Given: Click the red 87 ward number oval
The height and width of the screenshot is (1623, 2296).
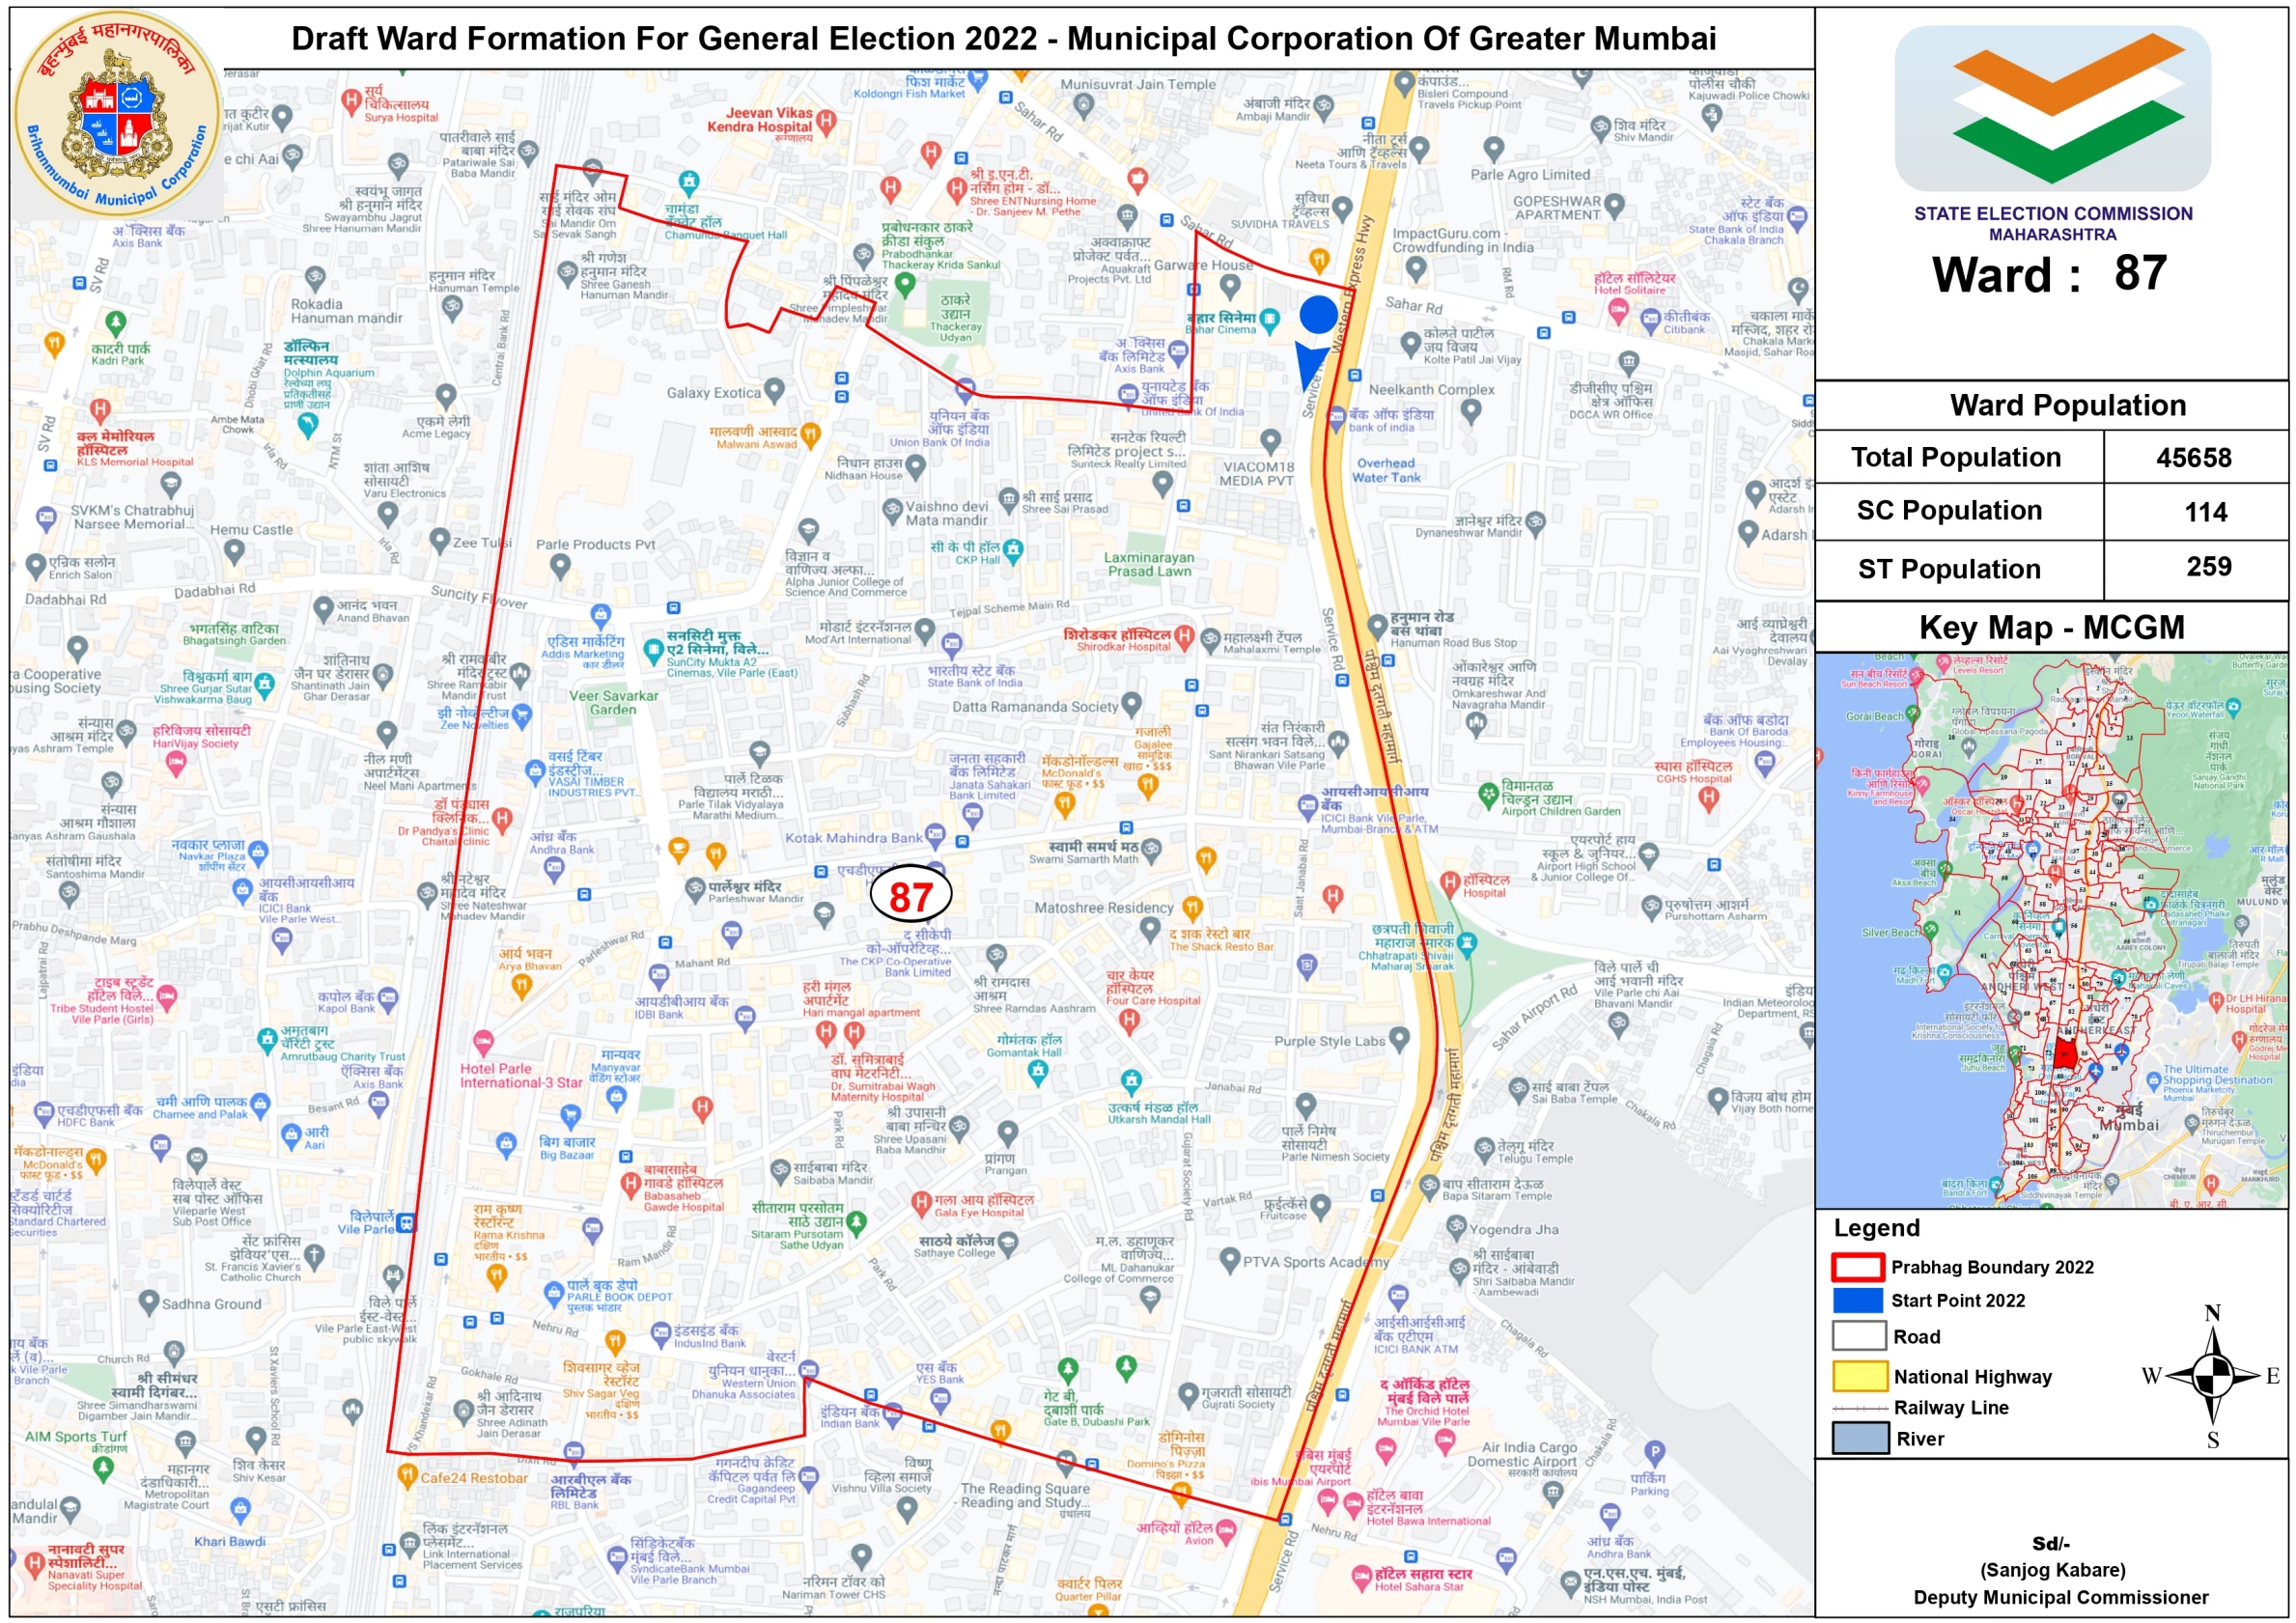Looking at the screenshot, I should click(910, 896).
